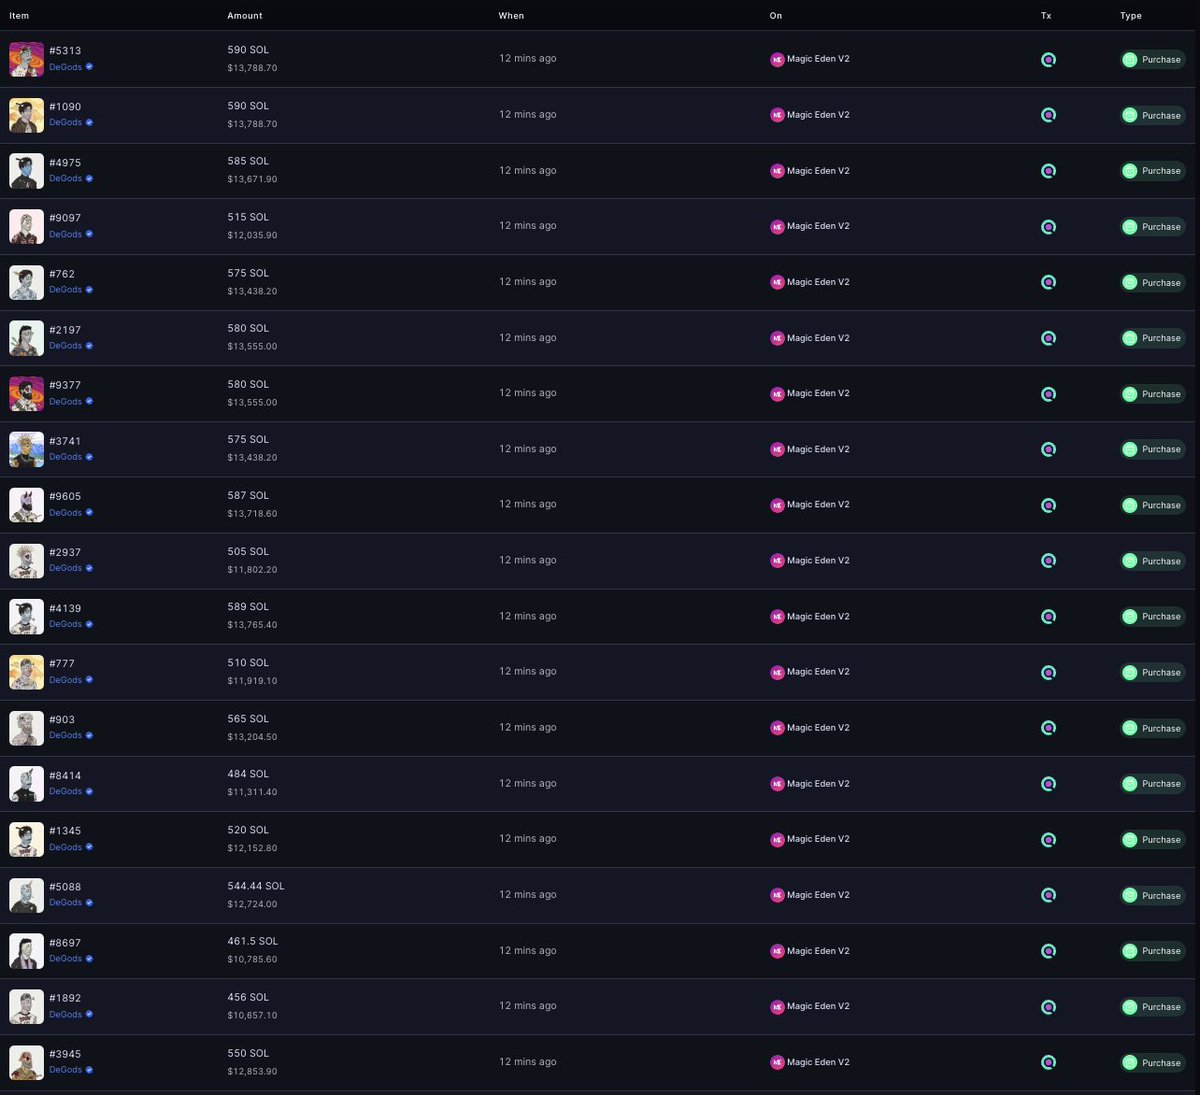Click the Purchase badge in #3741 row

(x=1152, y=449)
